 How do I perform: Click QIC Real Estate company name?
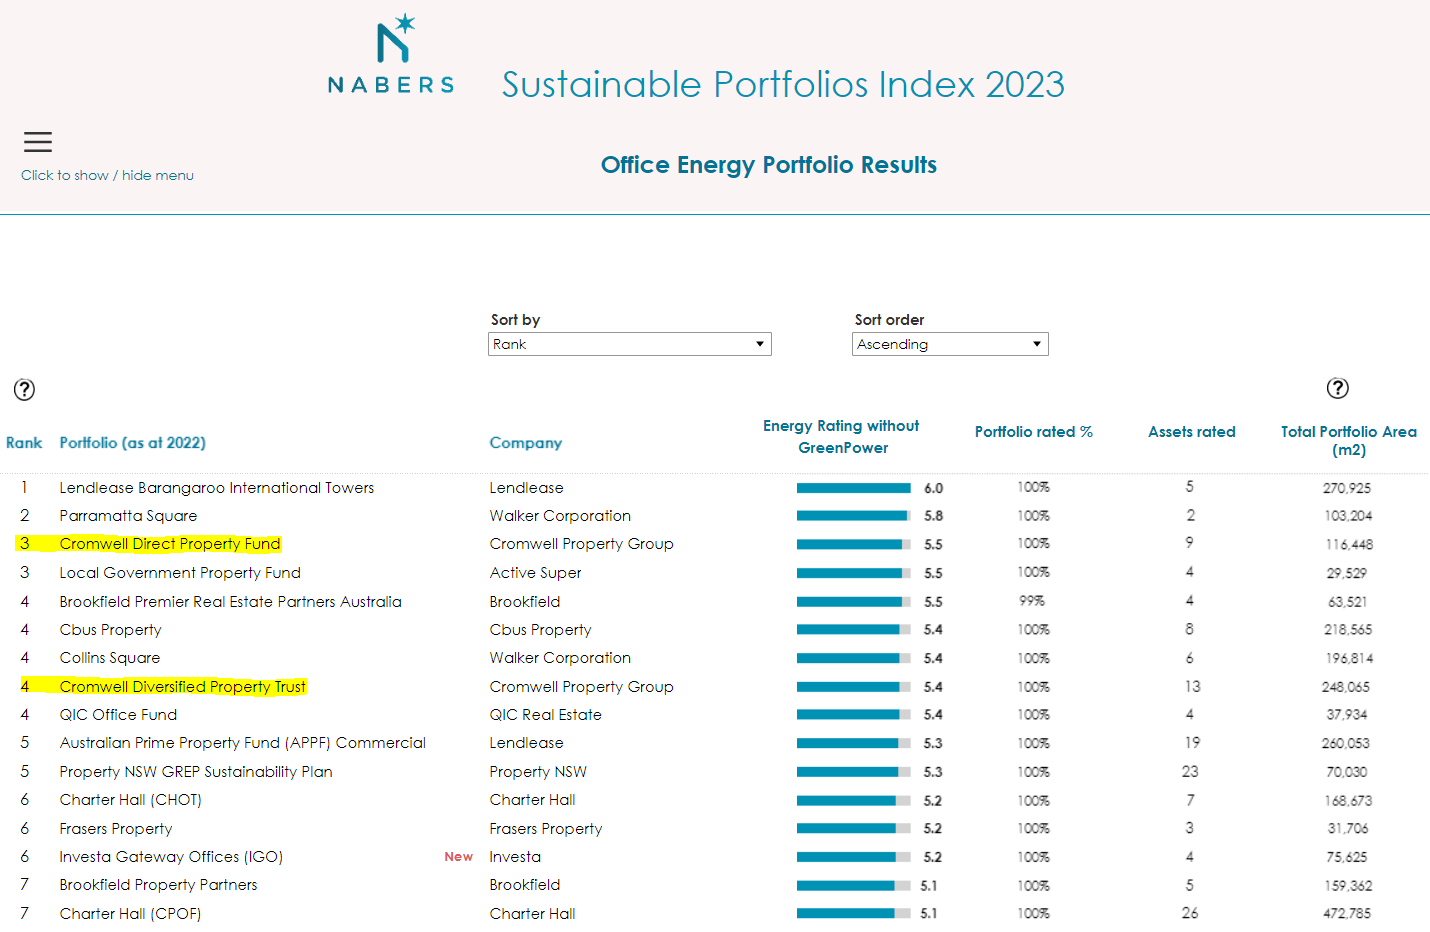pyautogui.click(x=546, y=715)
